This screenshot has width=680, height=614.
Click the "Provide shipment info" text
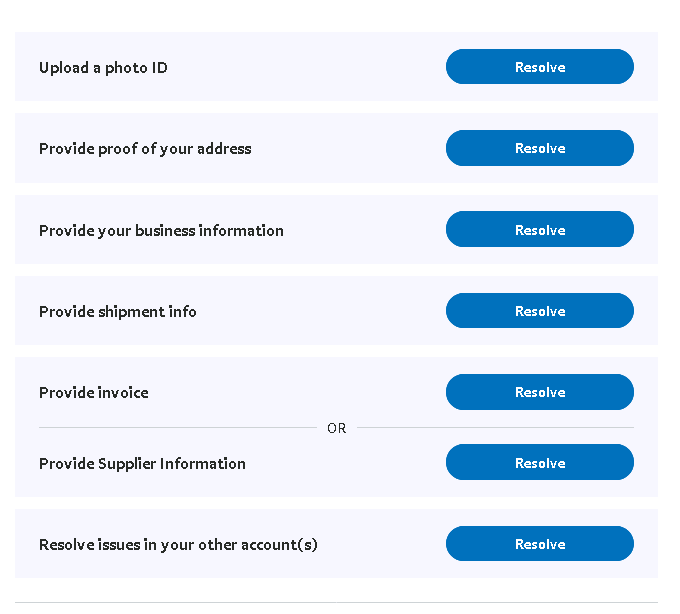[x=117, y=312]
